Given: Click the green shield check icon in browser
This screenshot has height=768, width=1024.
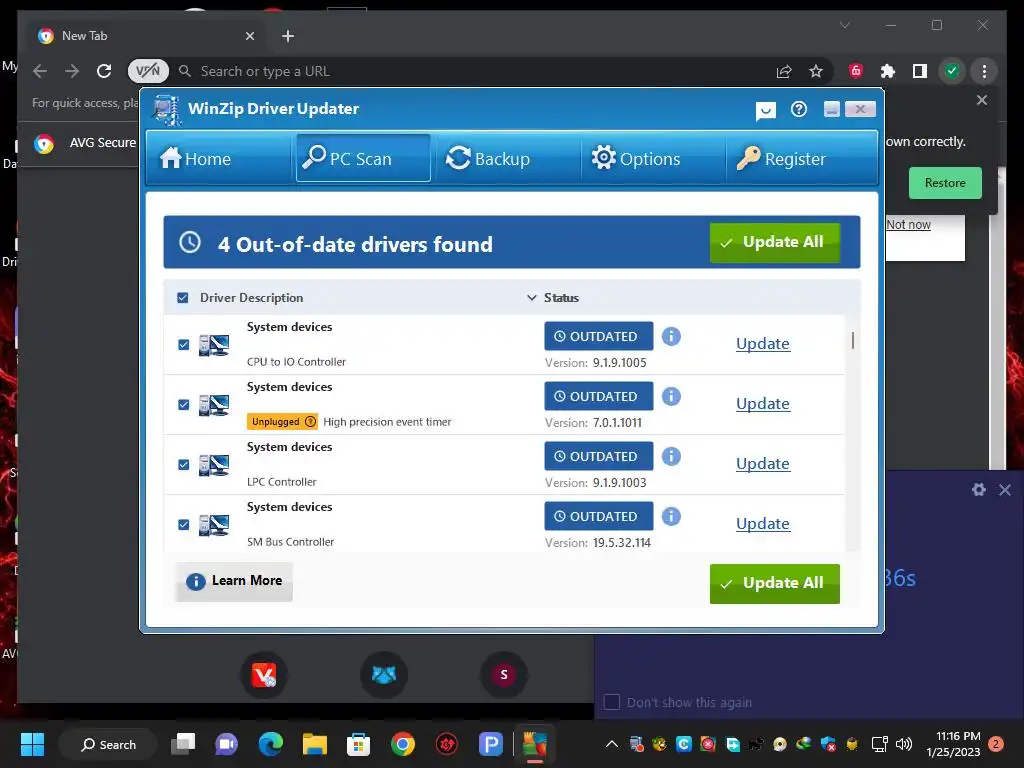Looking at the screenshot, I should (x=952, y=71).
